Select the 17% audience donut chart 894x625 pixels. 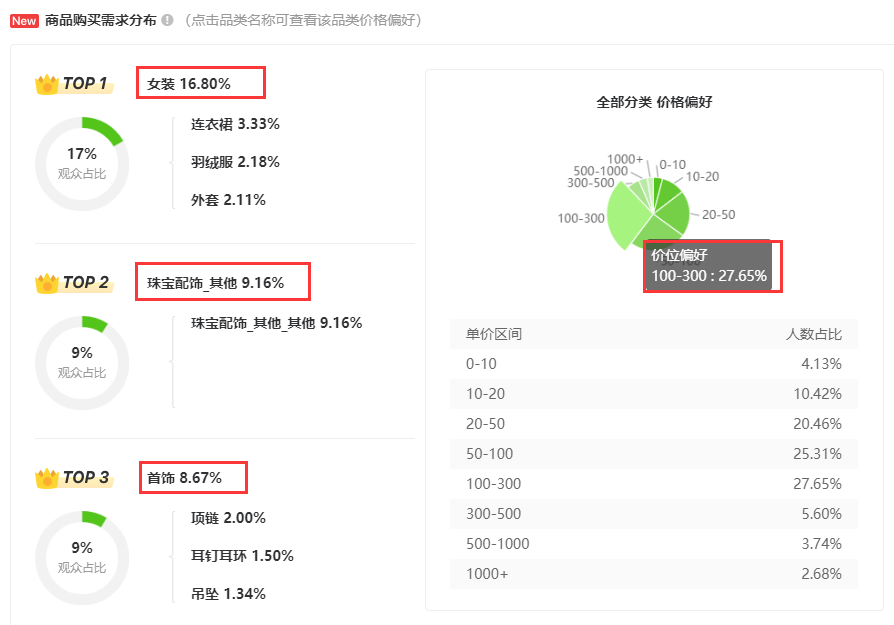(82, 164)
